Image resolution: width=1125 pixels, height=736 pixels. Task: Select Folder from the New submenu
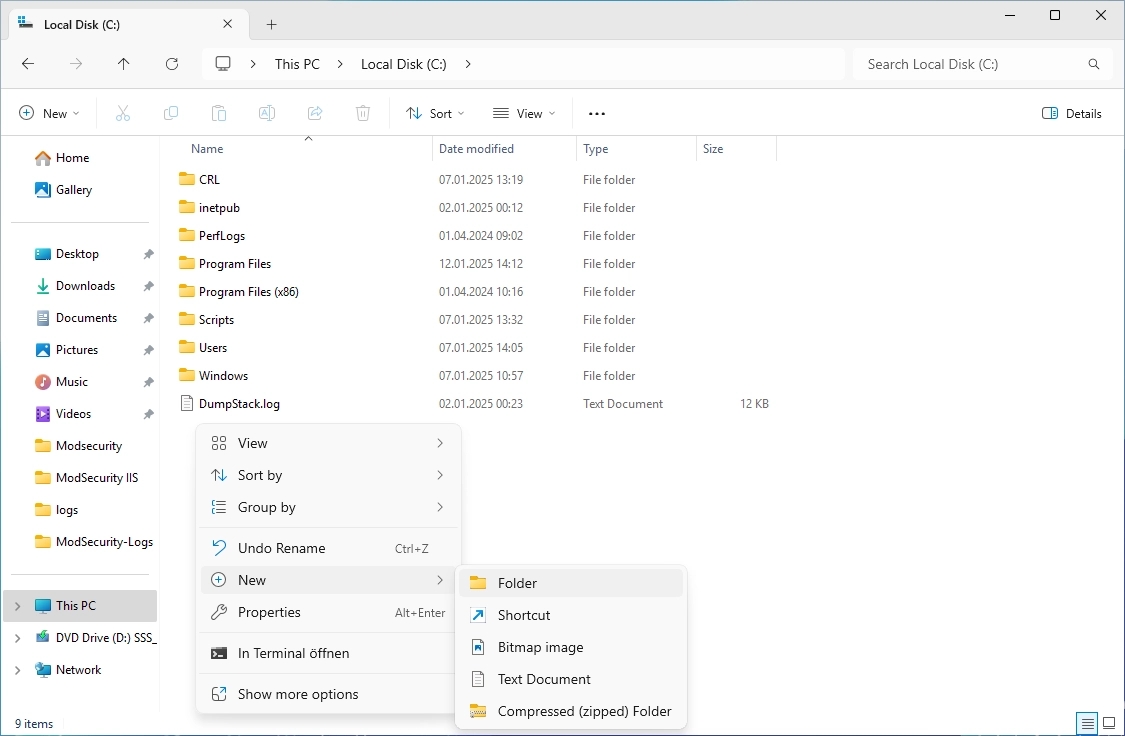pos(517,583)
